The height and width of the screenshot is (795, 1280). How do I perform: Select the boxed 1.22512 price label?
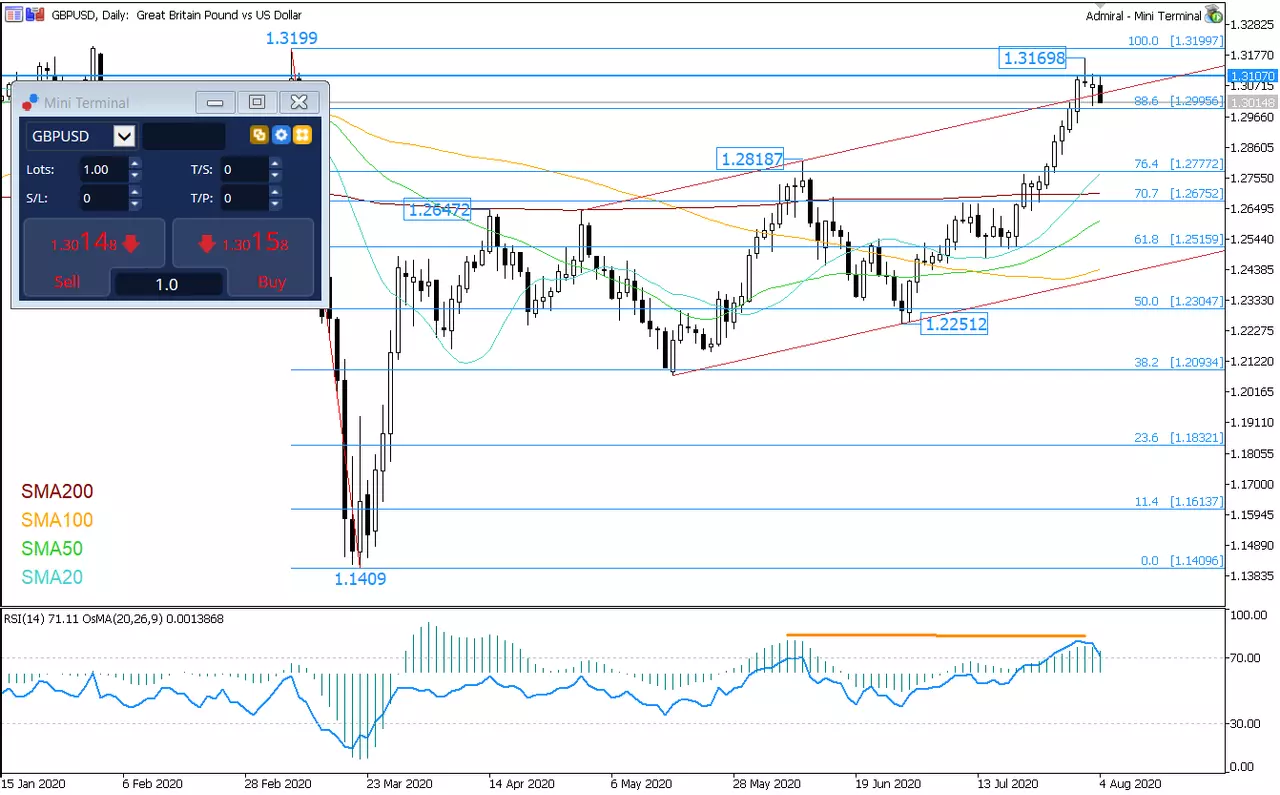954,323
